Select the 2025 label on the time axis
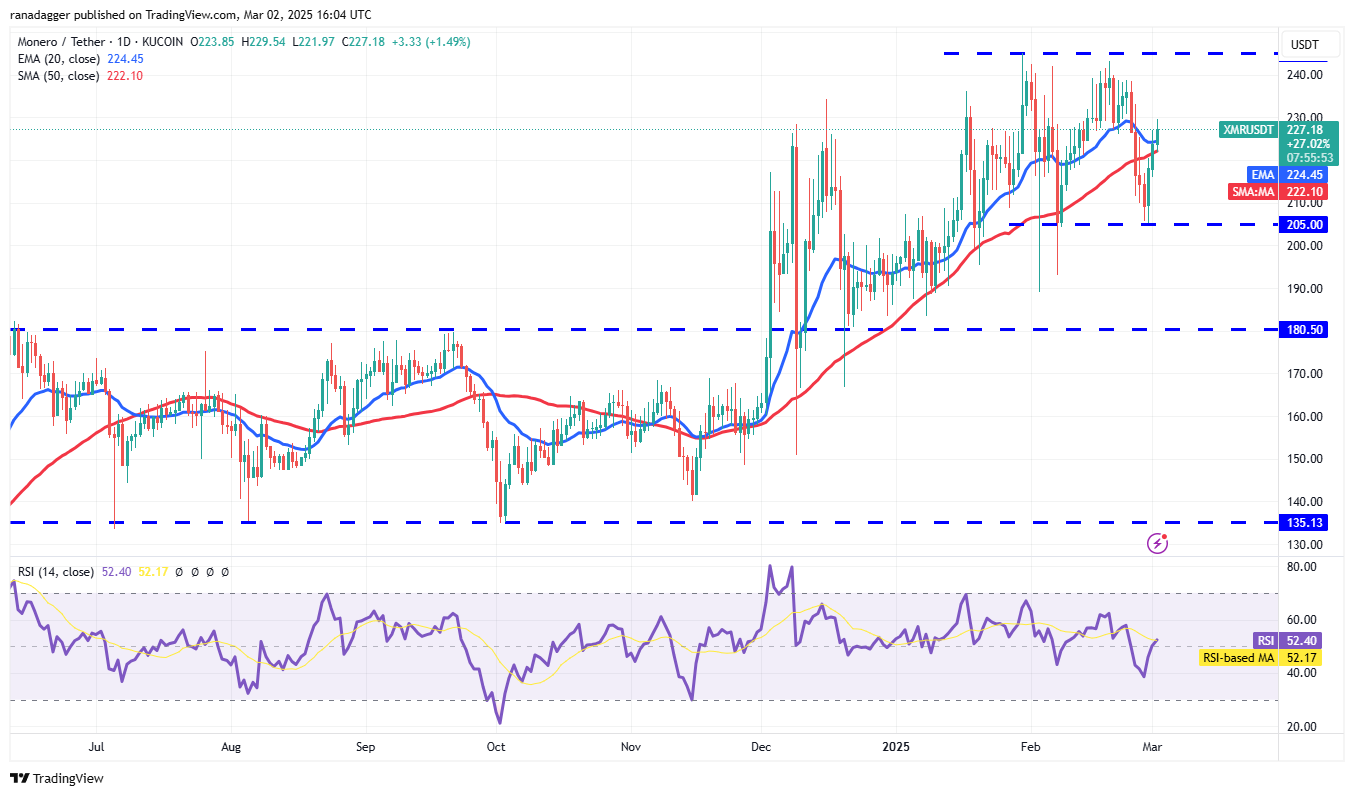This screenshot has width=1354, height=796. tap(895, 747)
